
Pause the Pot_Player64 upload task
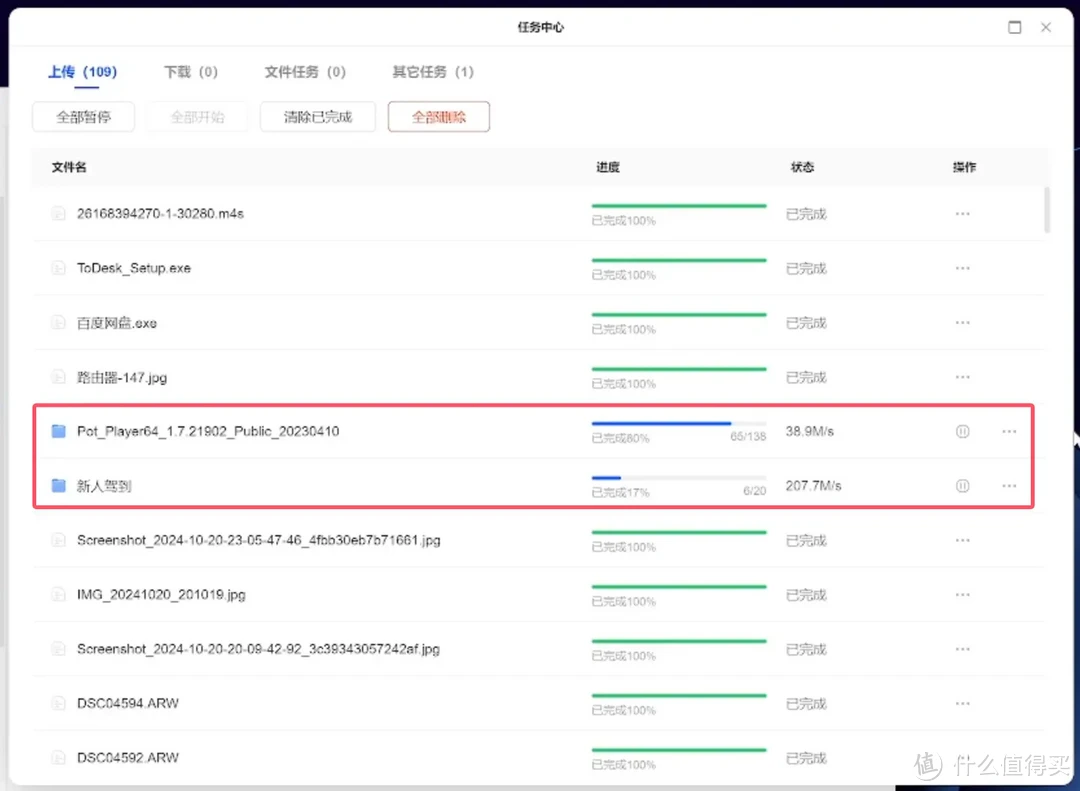pyautogui.click(x=962, y=431)
